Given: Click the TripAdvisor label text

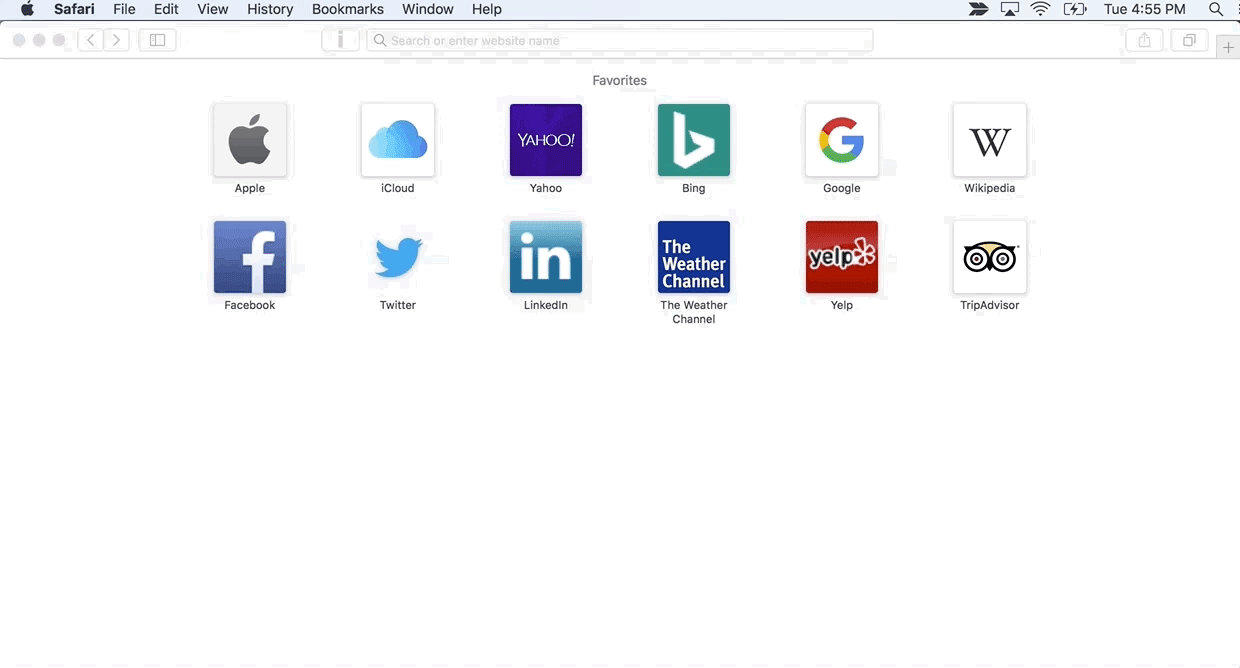Looking at the screenshot, I should (x=990, y=305).
